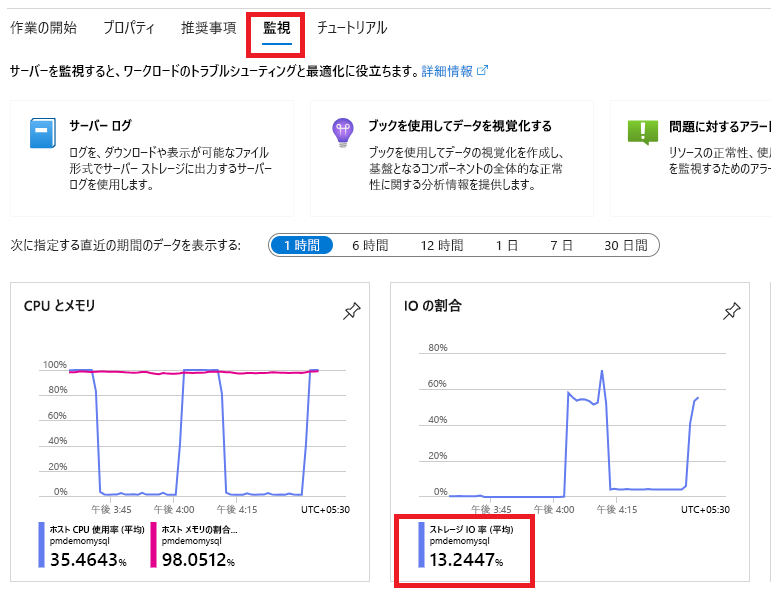The height and width of the screenshot is (605, 779).
Task: Click the blue ストレージ IO 率 legend swatch
Action: (421, 545)
